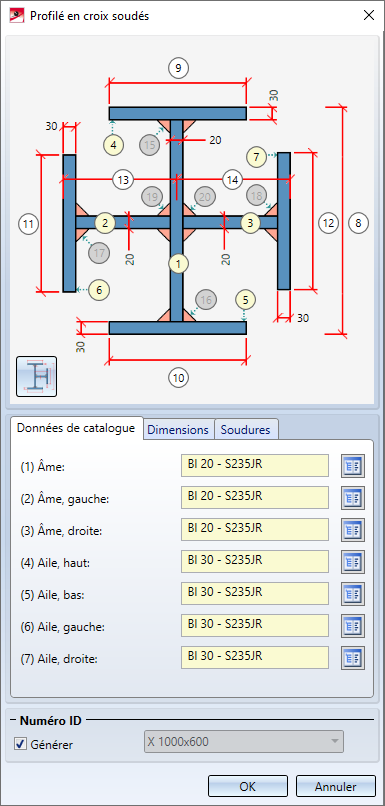
Task: Click dimension marker 9 above top flange
Action: pos(178,68)
